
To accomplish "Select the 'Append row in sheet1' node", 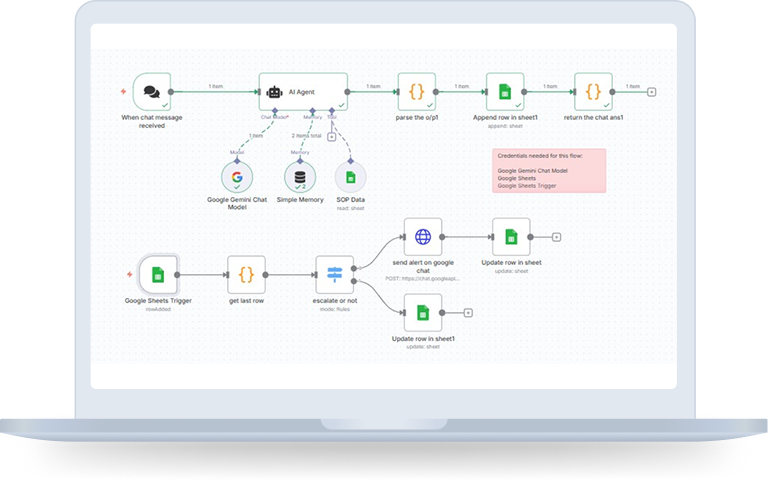I will point(505,91).
